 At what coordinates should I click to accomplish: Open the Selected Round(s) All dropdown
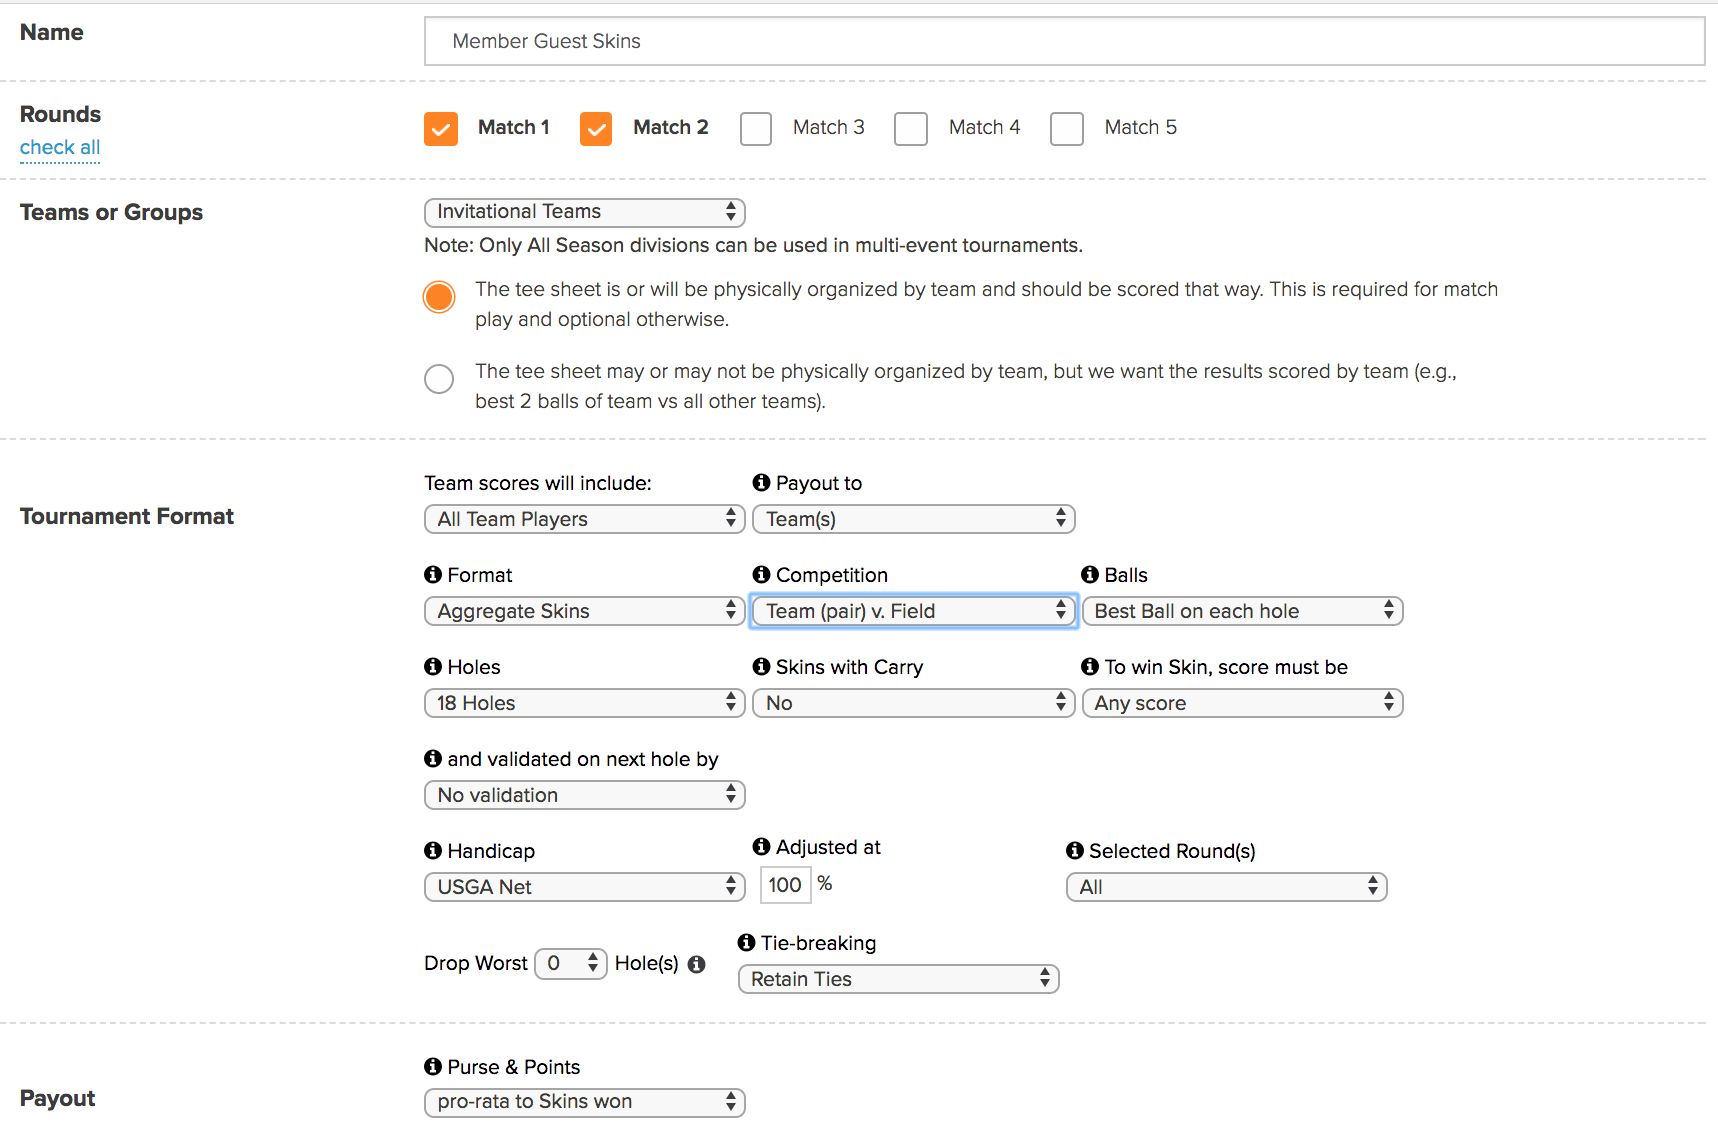point(1227,887)
